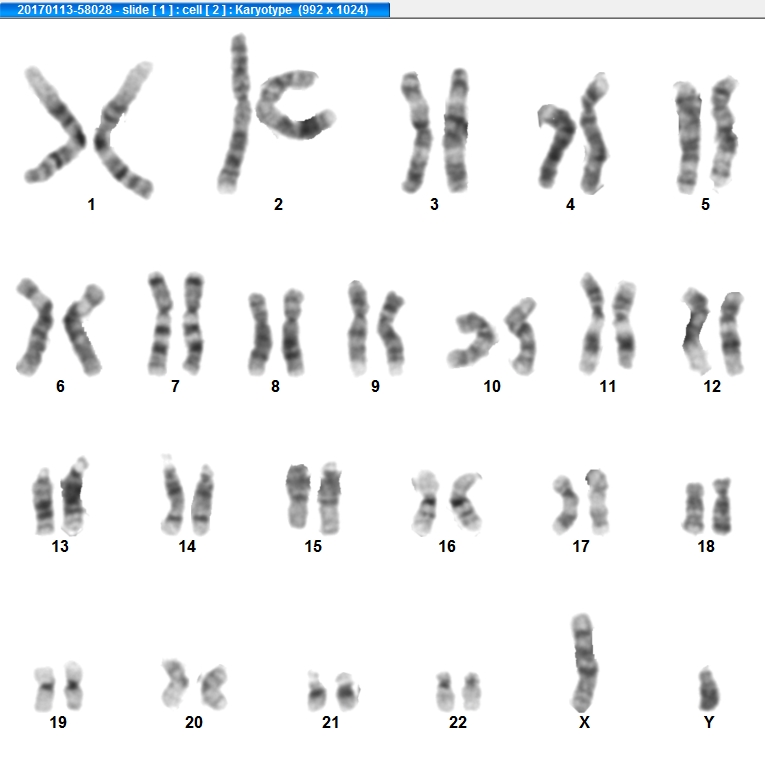765x767 pixels.
Task: Click the label '8' below its chromosomes
Action: pos(275,386)
